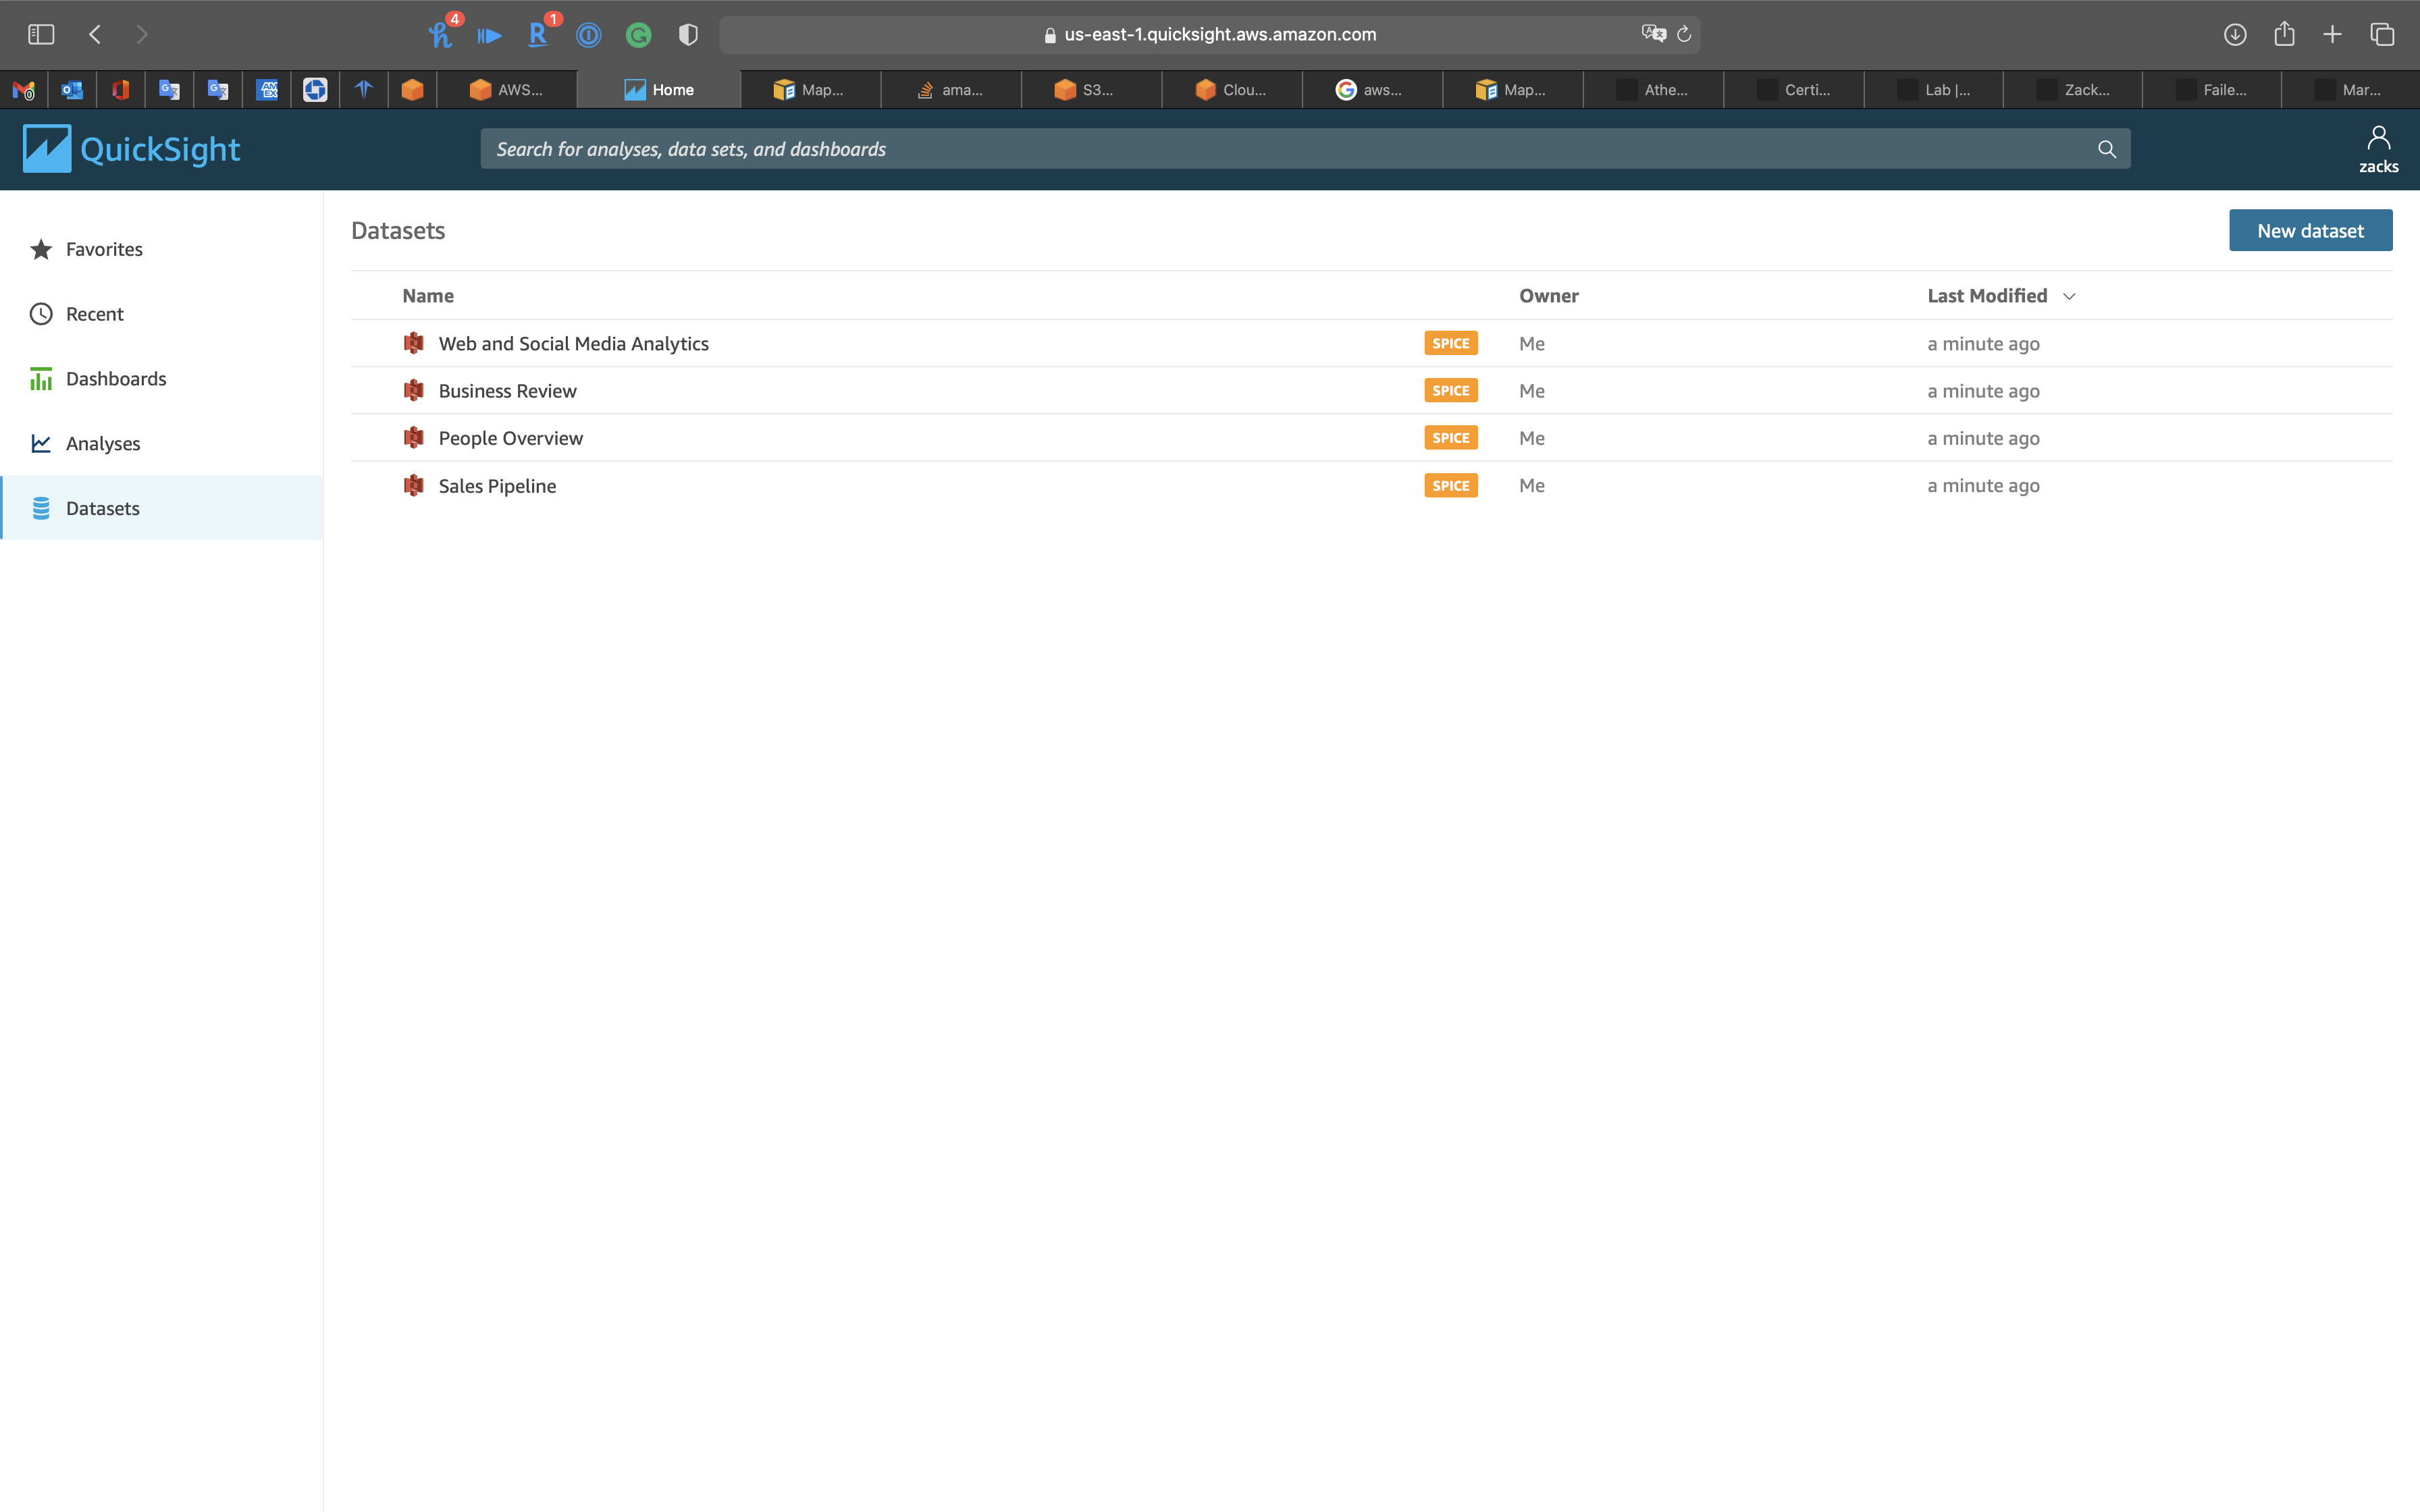The image size is (2420, 1512).
Task: Open the Safari share icon
Action: [x=2283, y=34]
